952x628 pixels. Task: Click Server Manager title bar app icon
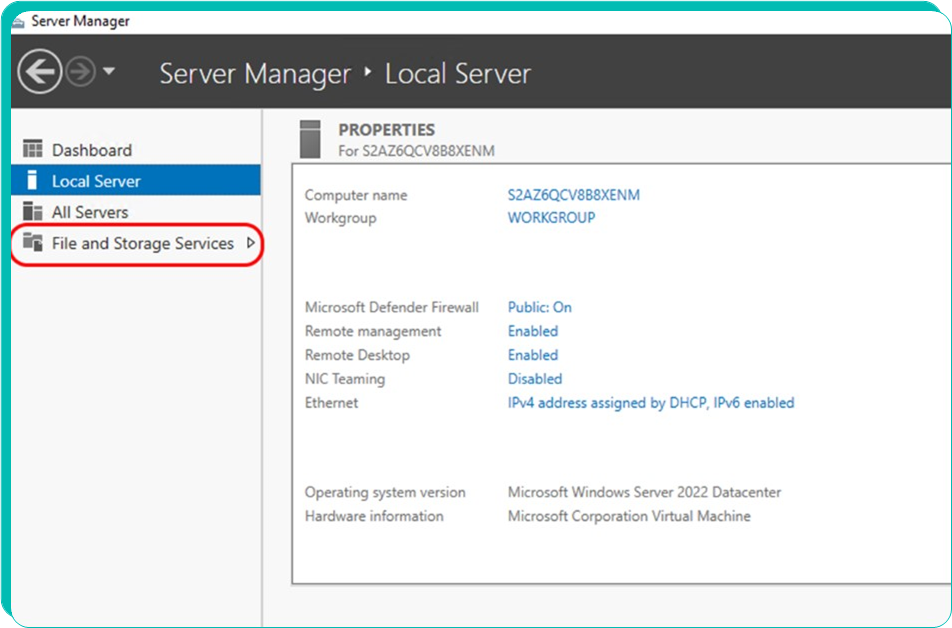coord(18,22)
